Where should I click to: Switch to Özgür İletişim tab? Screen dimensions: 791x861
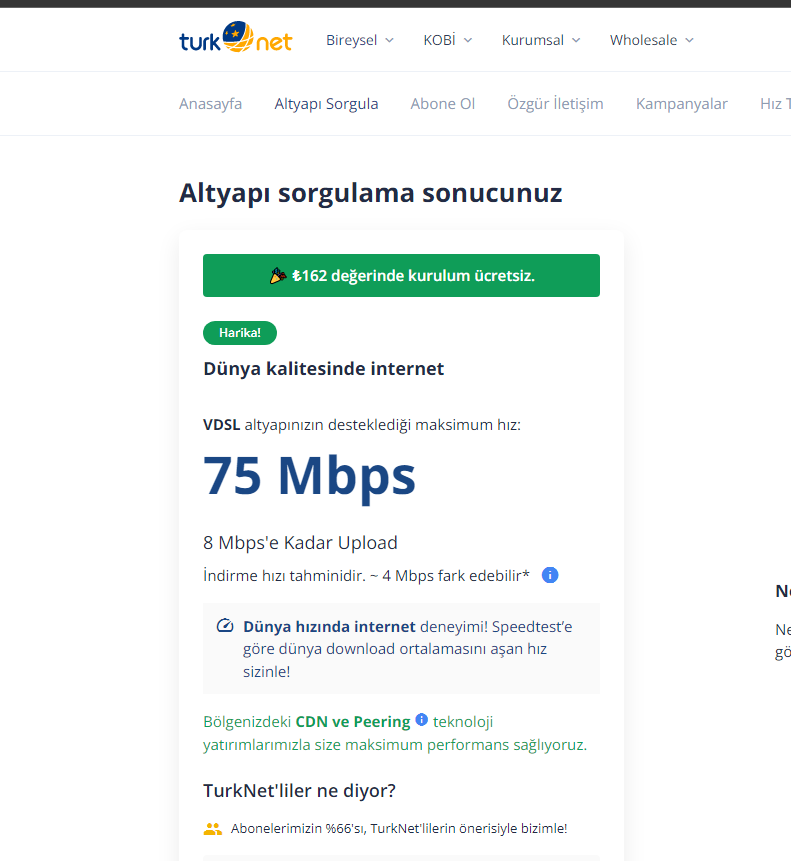point(555,104)
